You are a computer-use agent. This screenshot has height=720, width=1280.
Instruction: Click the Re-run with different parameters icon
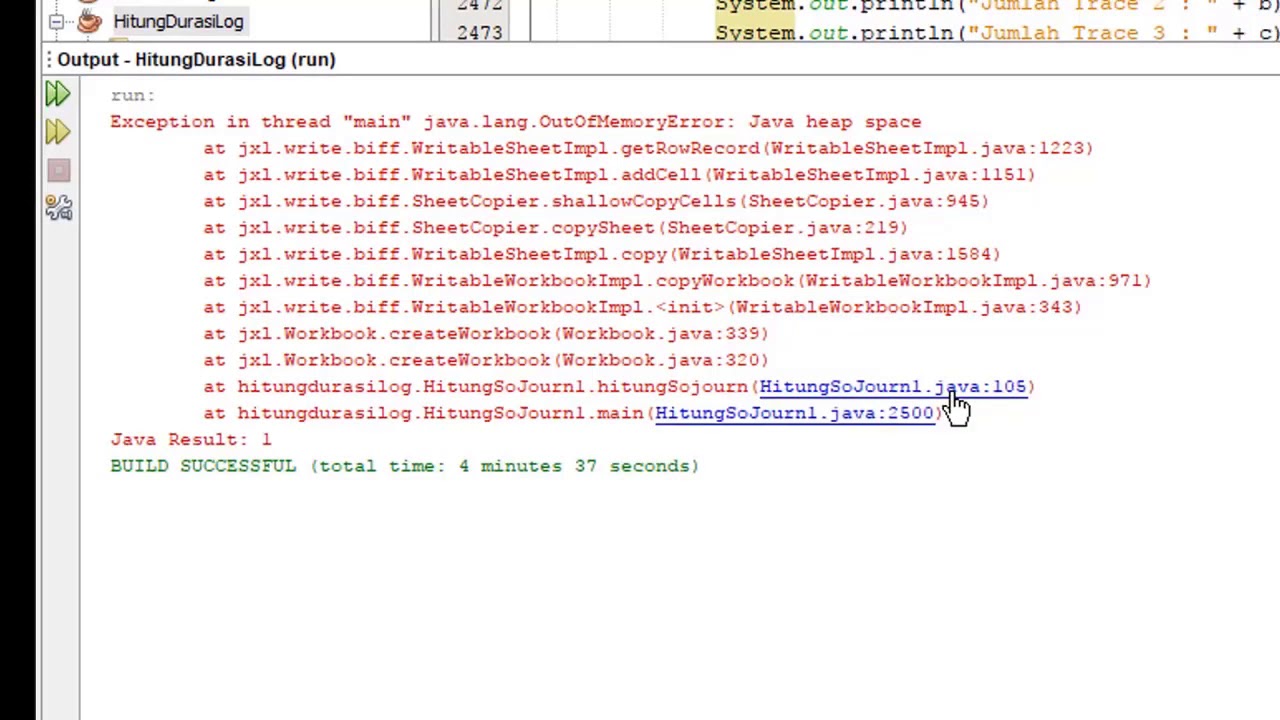coord(57,132)
